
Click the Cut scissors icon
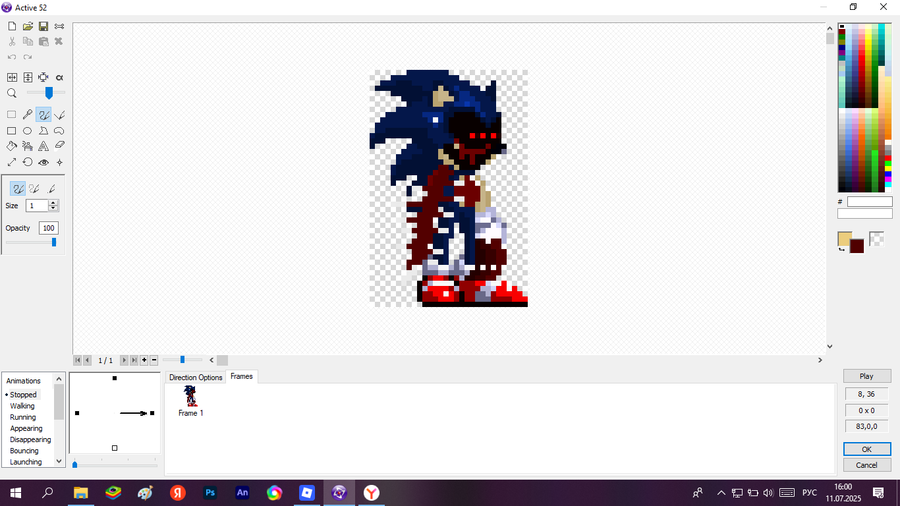[x=11, y=41]
